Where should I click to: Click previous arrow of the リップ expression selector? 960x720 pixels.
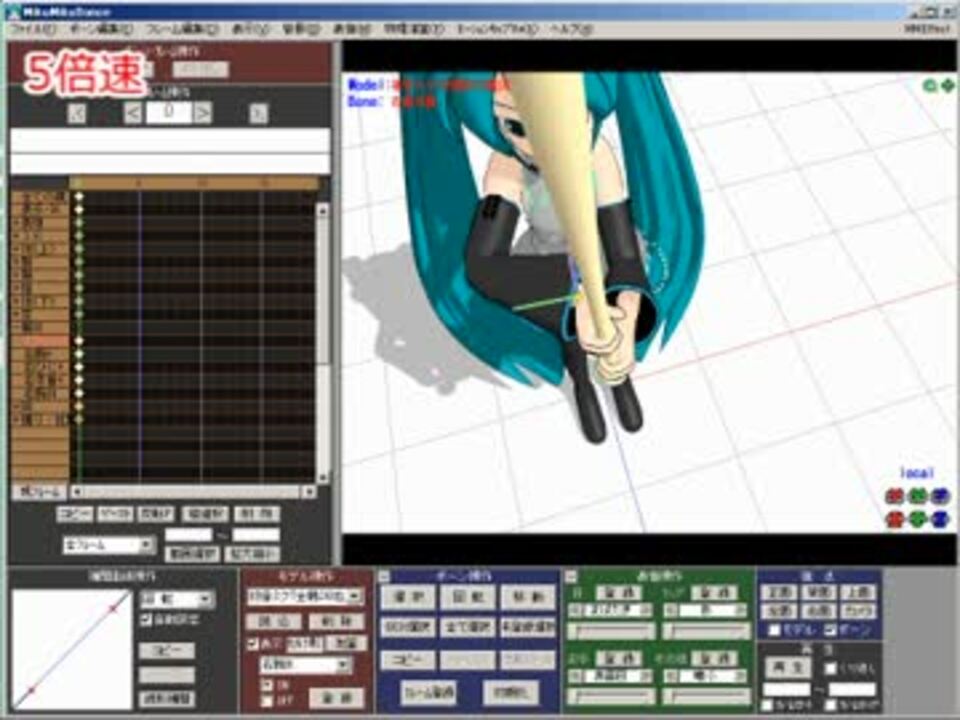point(671,610)
